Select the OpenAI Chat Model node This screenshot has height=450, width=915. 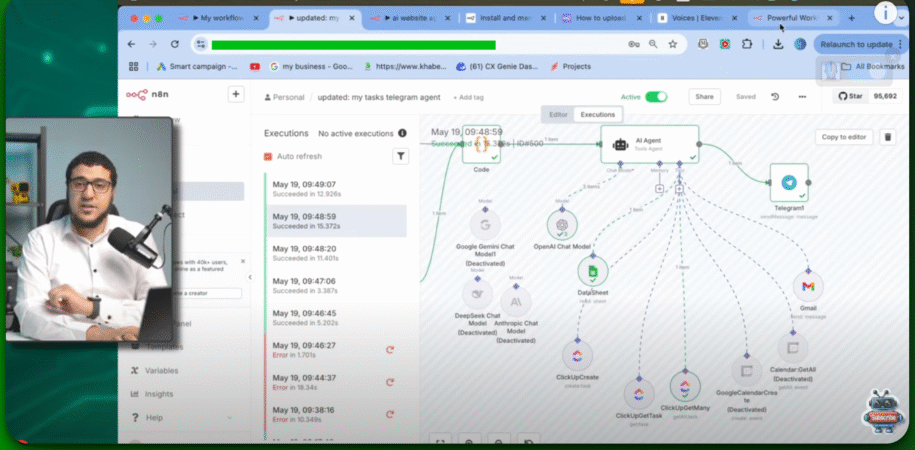pos(562,225)
